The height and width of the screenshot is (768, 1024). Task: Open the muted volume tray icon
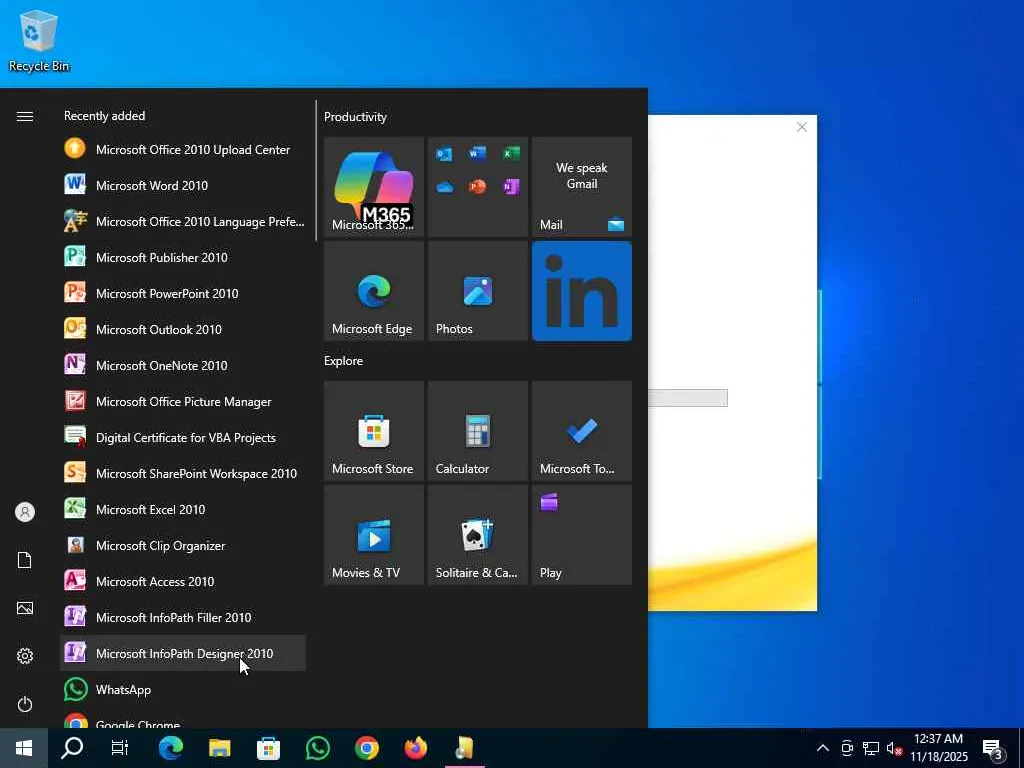[895, 748]
